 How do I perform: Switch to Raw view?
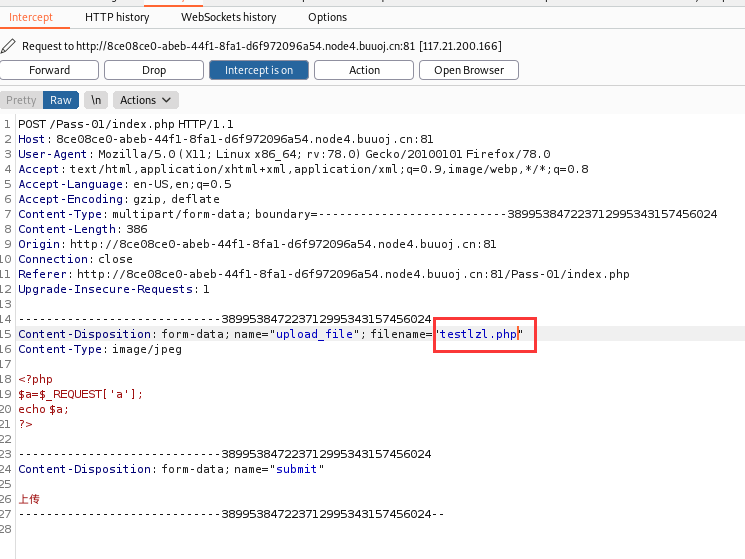coord(61,100)
